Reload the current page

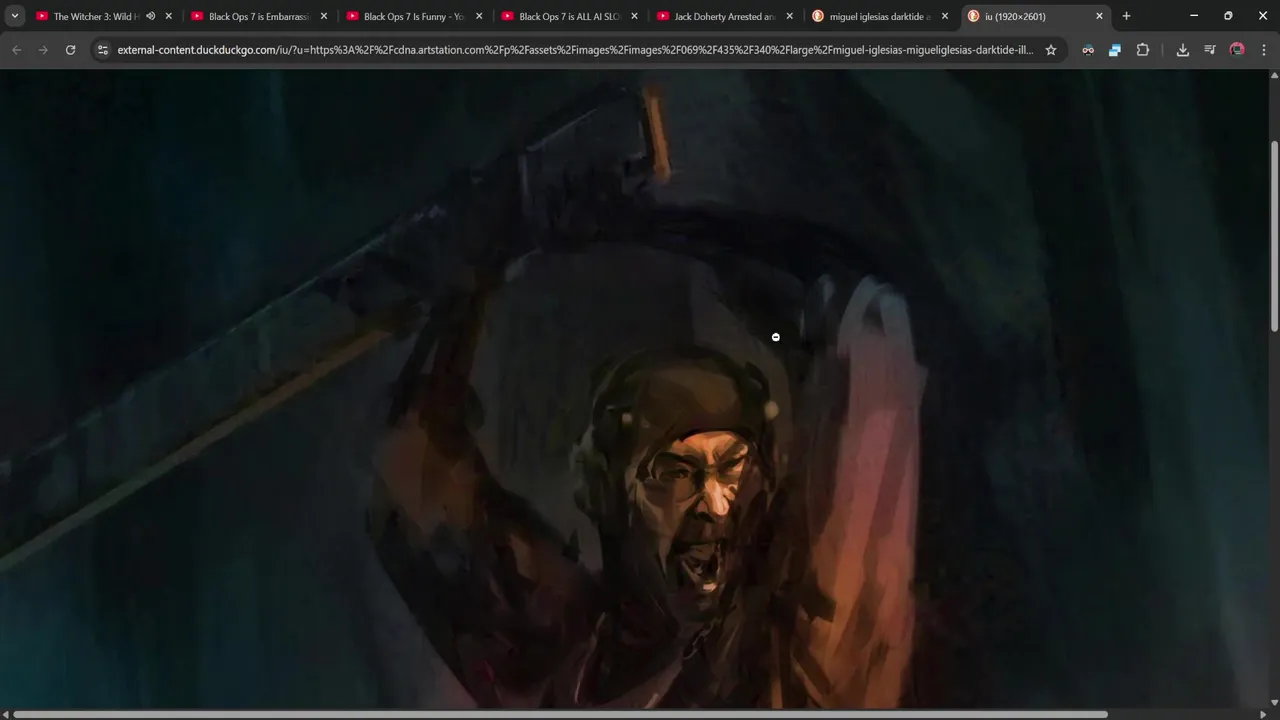click(x=70, y=50)
